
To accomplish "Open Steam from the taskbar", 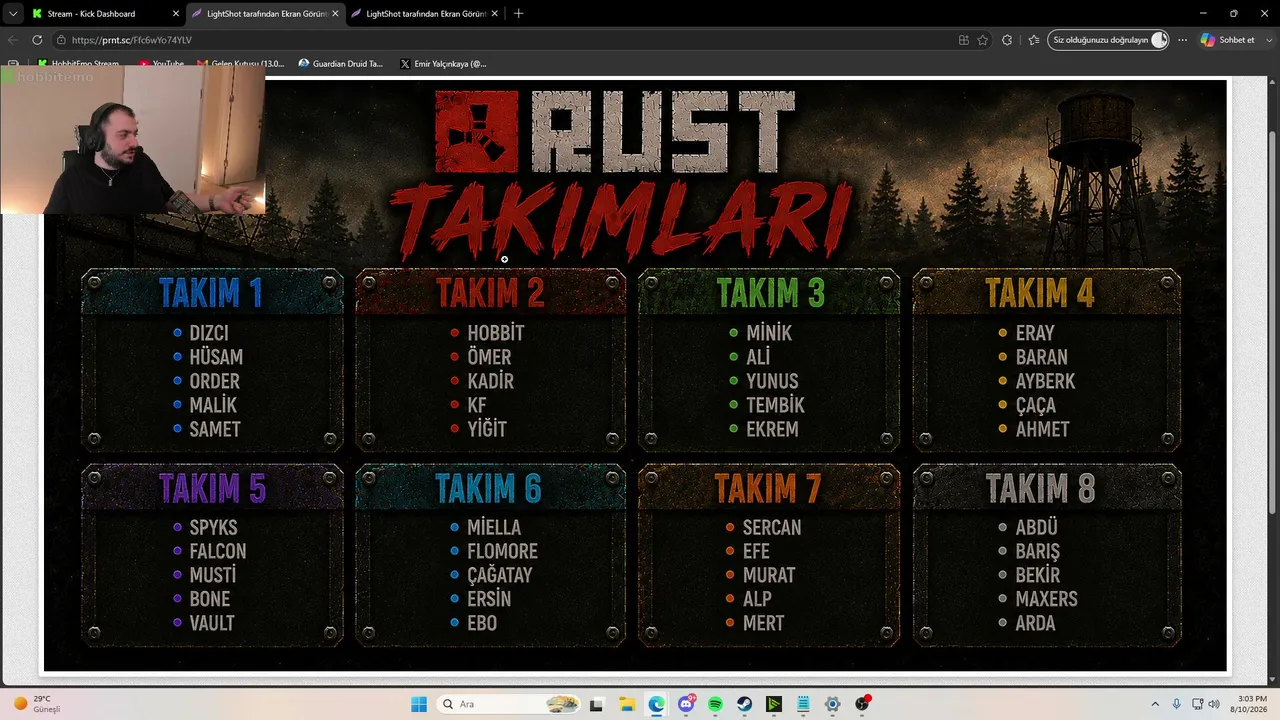I will coord(745,704).
